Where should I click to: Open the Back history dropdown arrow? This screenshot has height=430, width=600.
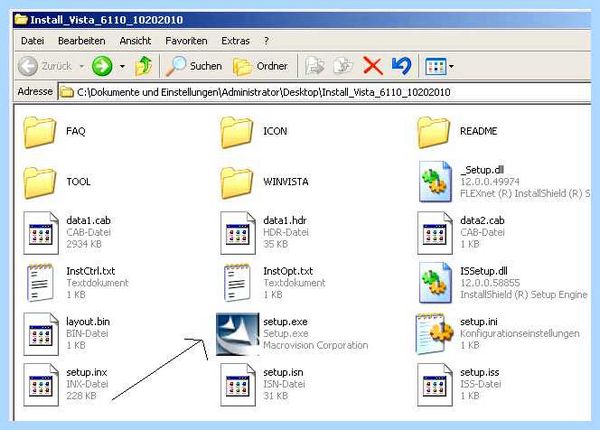point(82,67)
